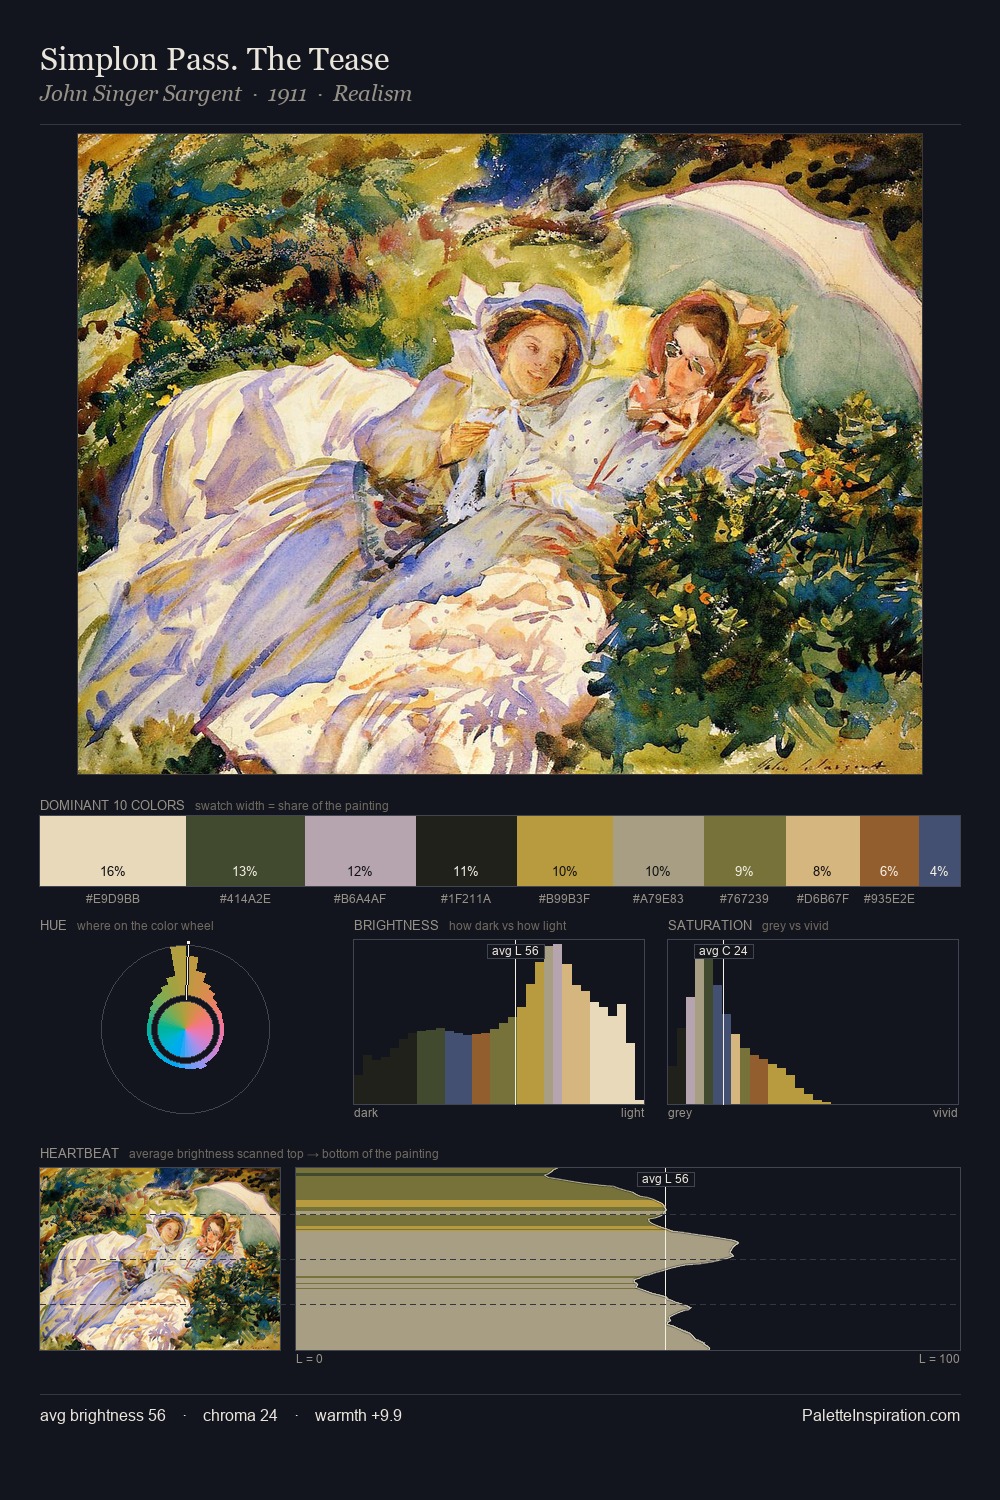
Task: Click the artist name John Singer Sargent
Action: [141, 94]
